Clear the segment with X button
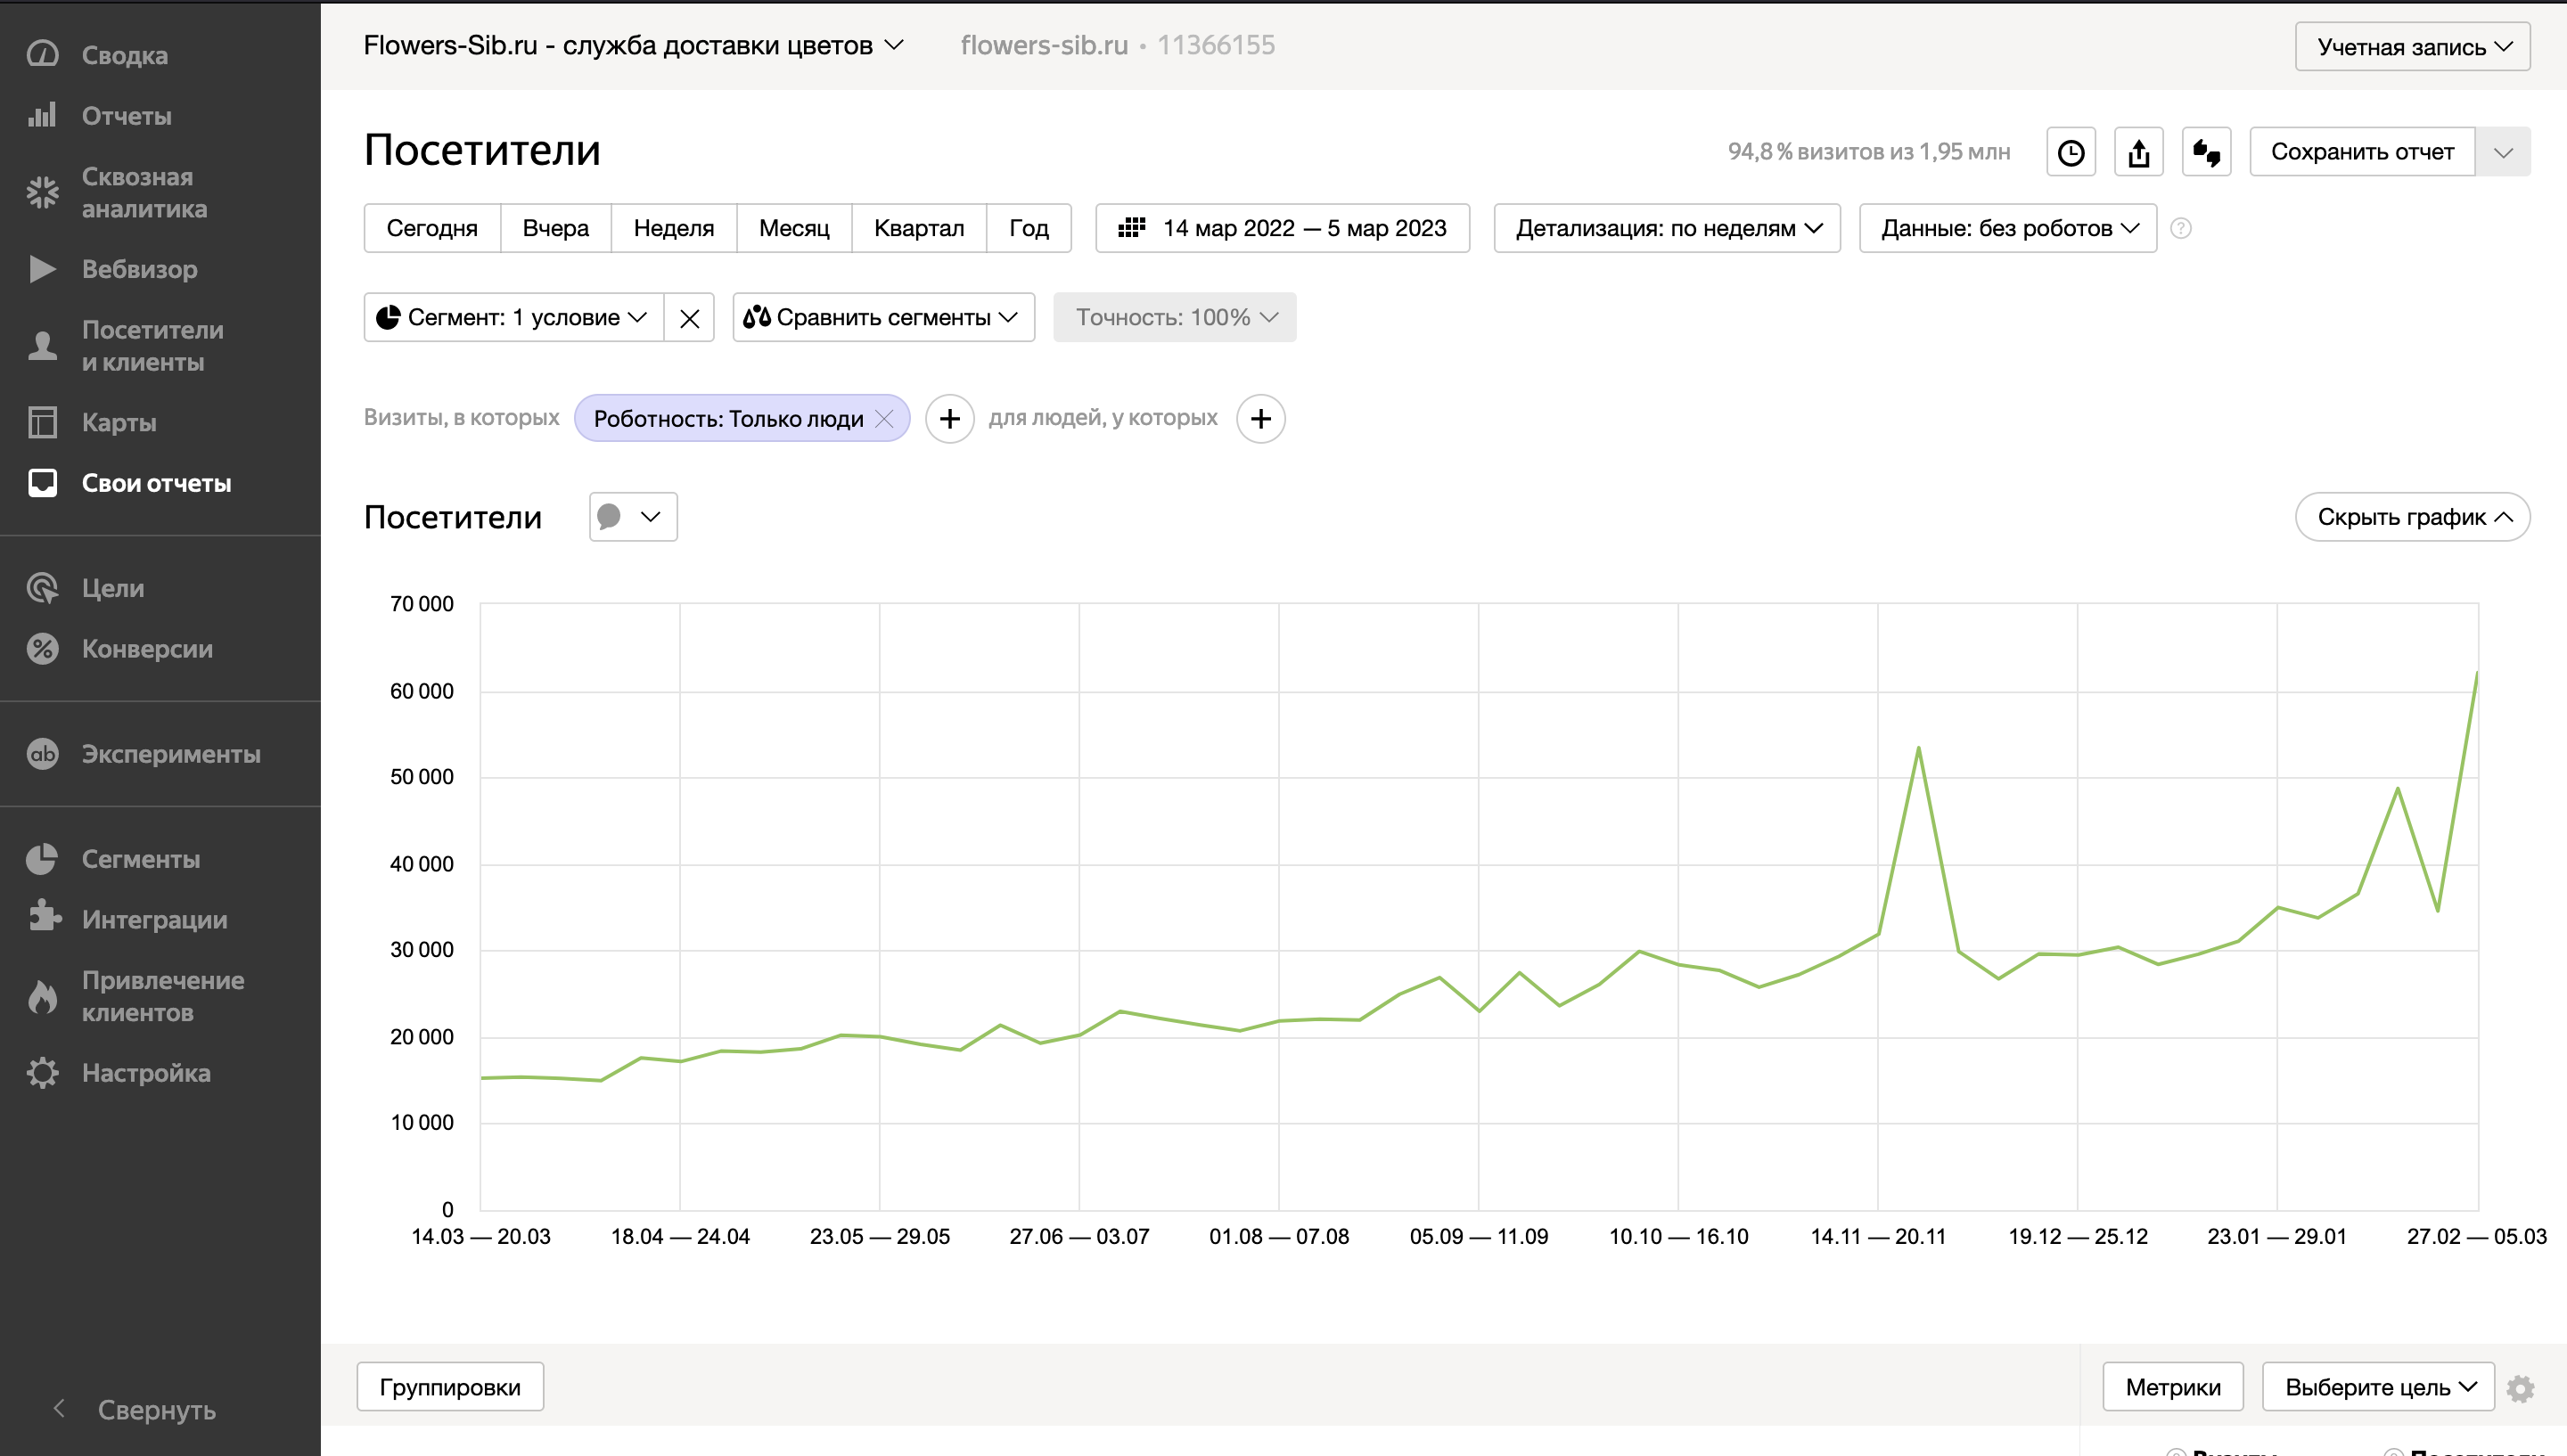This screenshot has height=1456, width=2567. pos(689,318)
